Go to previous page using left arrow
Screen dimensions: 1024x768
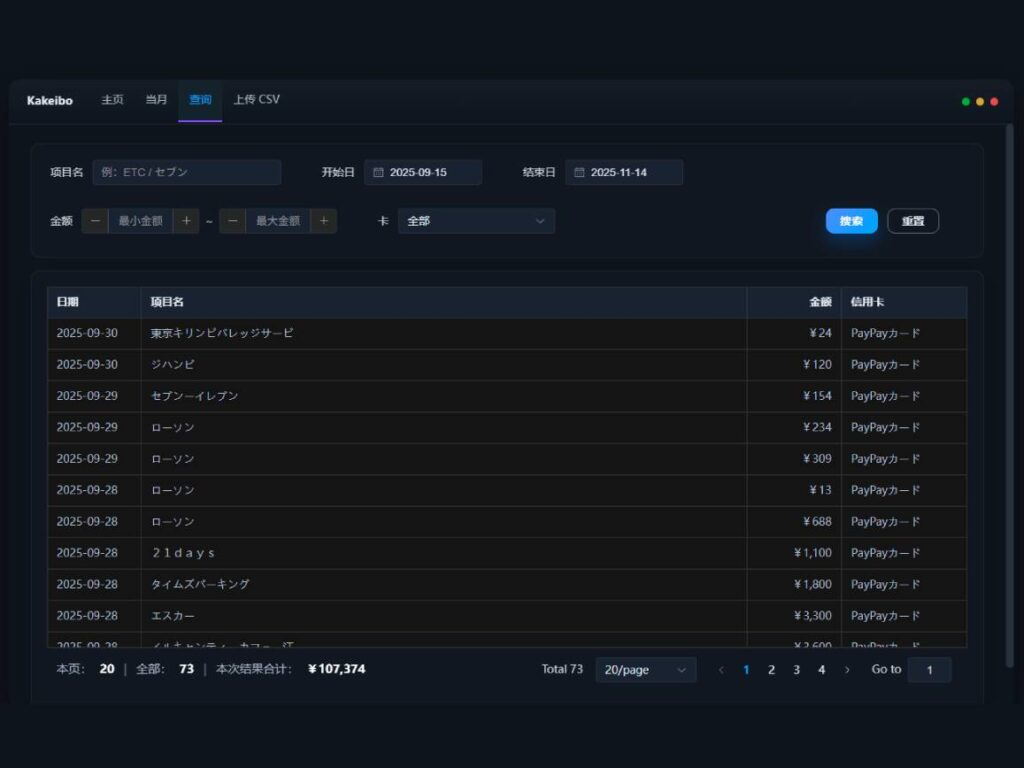tap(721, 670)
